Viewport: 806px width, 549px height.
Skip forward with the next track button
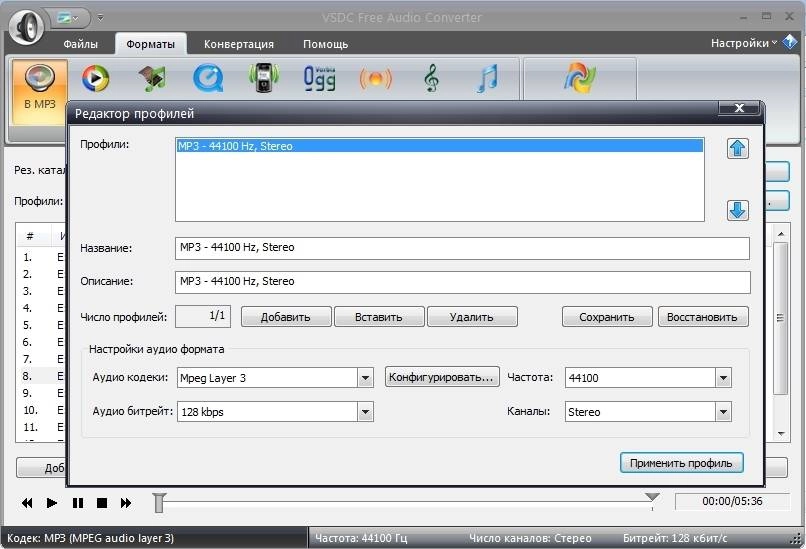[126, 503]
